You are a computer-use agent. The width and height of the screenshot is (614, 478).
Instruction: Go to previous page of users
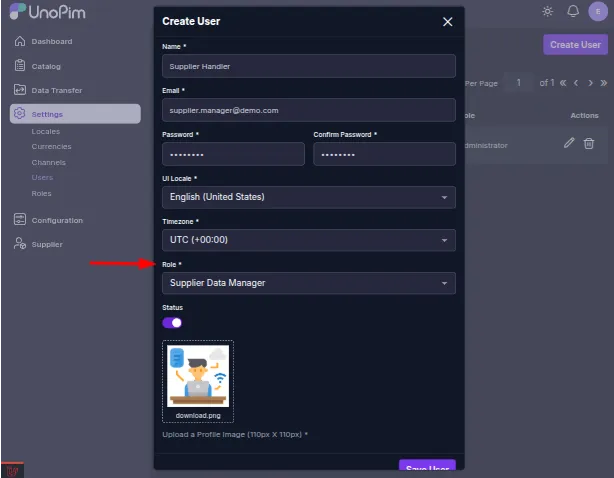point(576,83)
